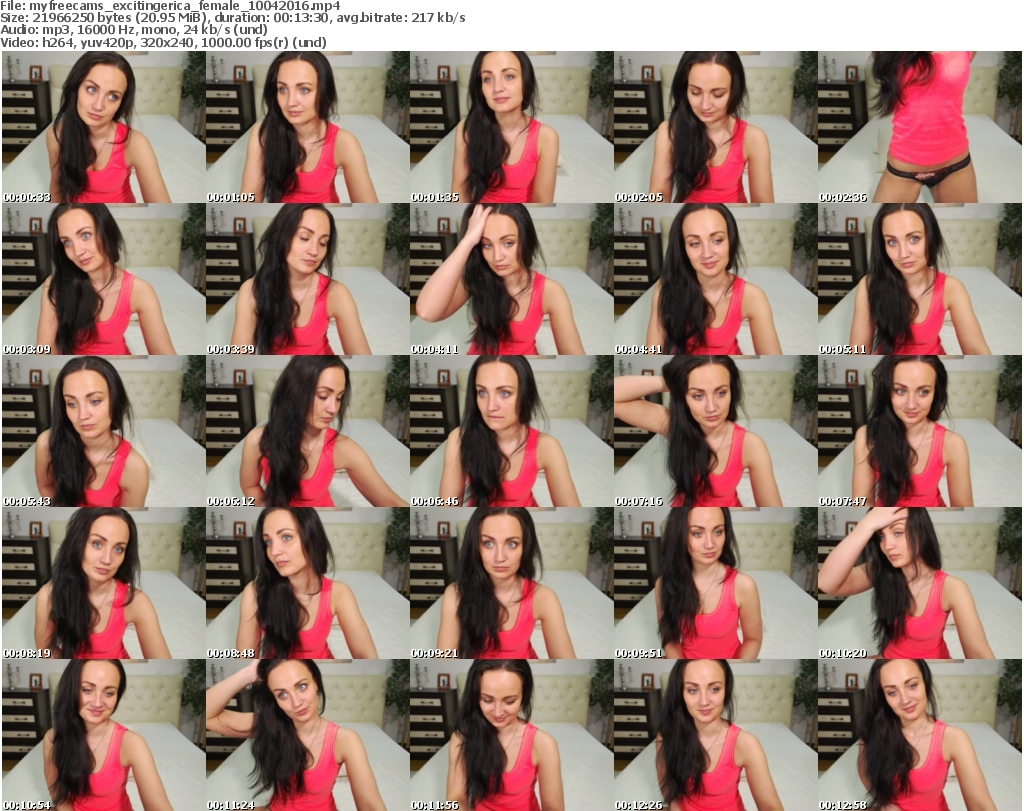Select the 'Video: h264, yuv420p' line

[x=163, y=42]
